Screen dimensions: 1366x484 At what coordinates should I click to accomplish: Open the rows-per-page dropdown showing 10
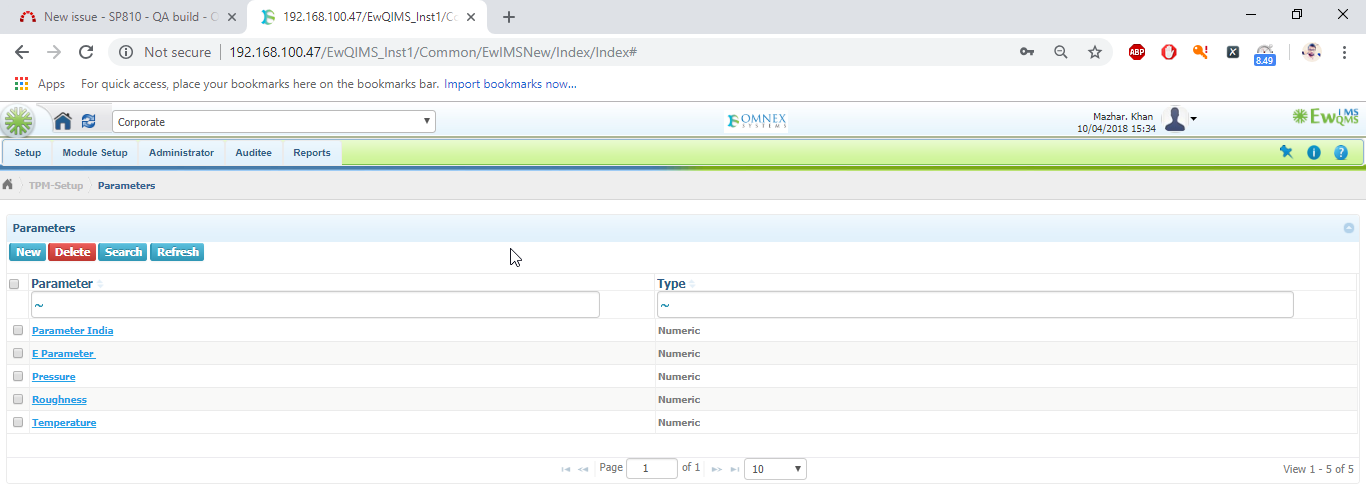point(775,468)
